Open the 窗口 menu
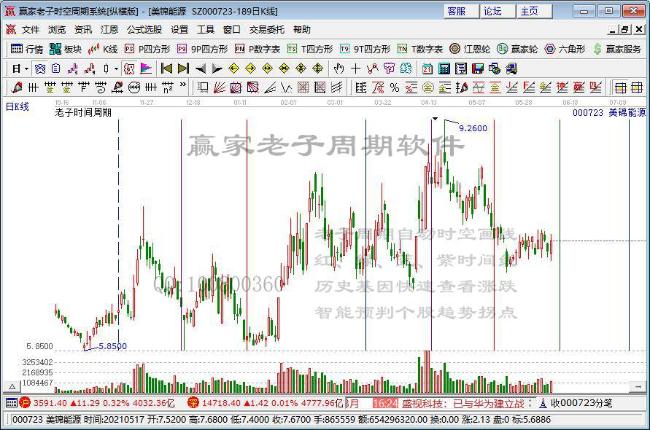The width and height of the screenshot is (650, 430). pyautogui.click(x=232, y=29)
